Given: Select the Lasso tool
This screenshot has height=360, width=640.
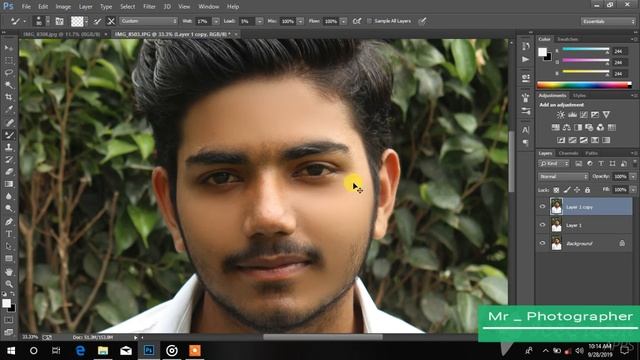Looking at the screenshot, I should click(9, 73).
